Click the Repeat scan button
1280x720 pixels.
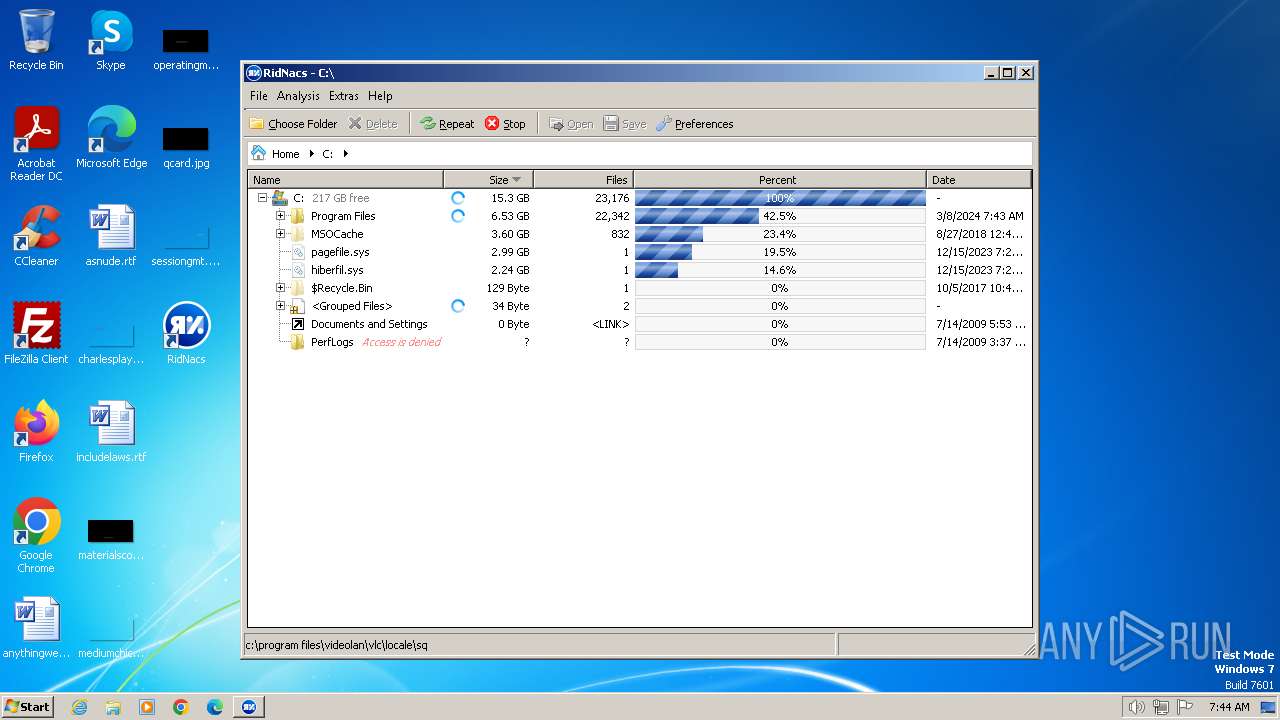coord(447,124)
